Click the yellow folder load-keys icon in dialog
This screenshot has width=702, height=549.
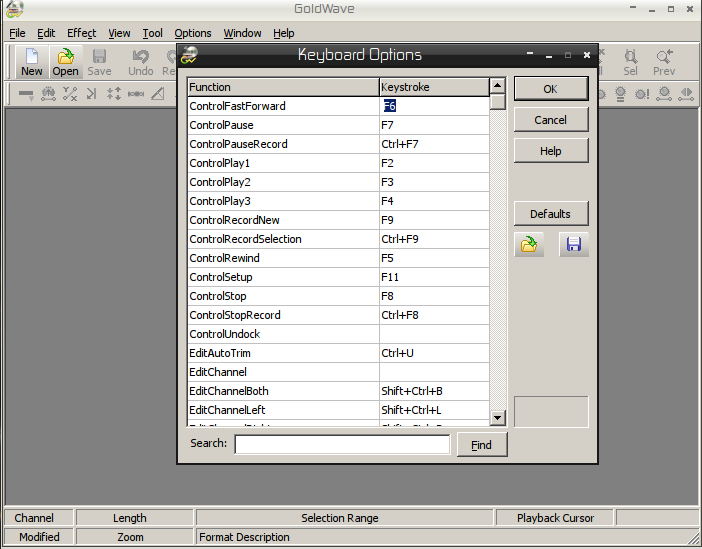click(x=529, y=244)
